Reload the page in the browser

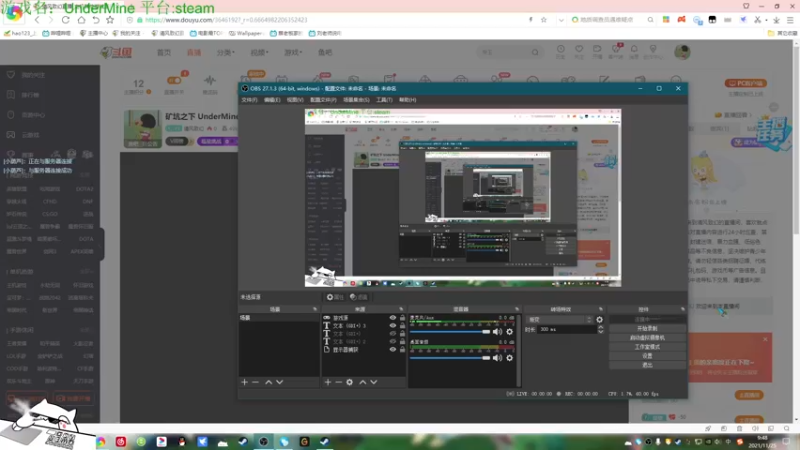click(65, 20)
